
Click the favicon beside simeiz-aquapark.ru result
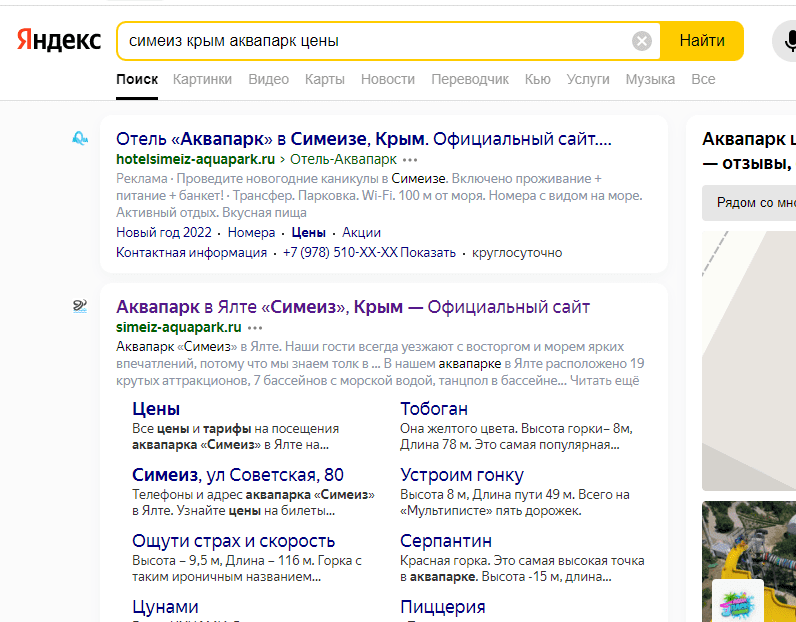(x=80, y=307)
